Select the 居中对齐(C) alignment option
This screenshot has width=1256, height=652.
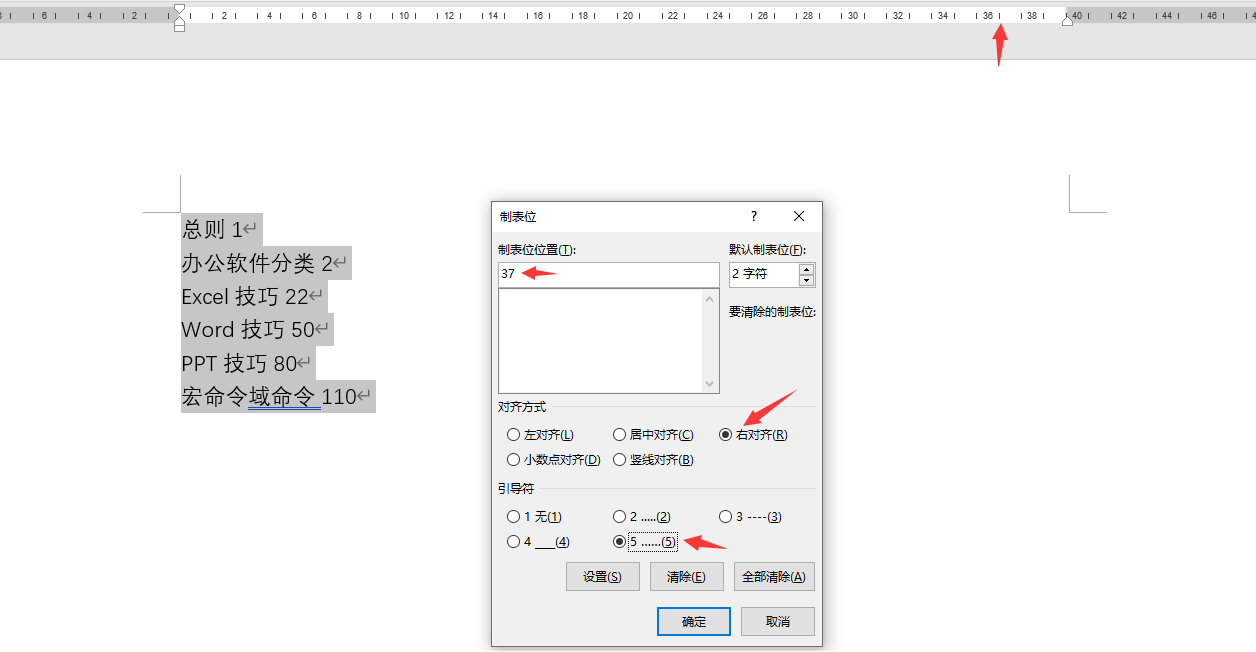[x=620, y=435]
